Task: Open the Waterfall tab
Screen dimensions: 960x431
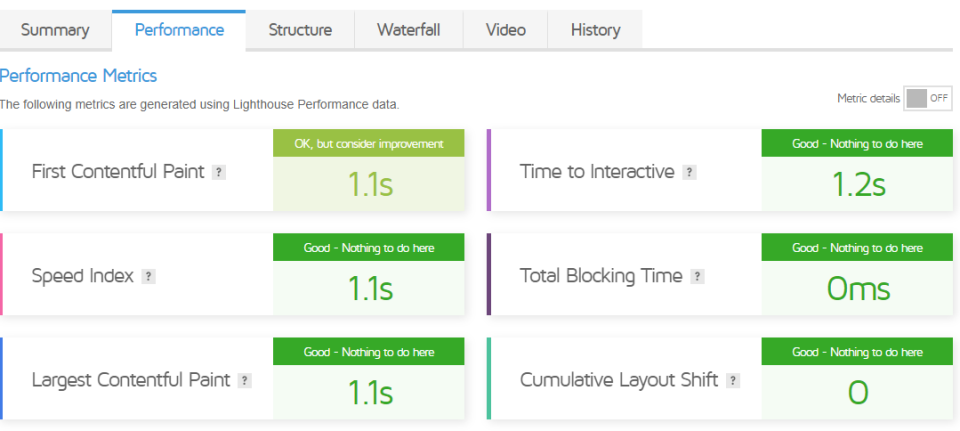Action: [x=408, y=30]
